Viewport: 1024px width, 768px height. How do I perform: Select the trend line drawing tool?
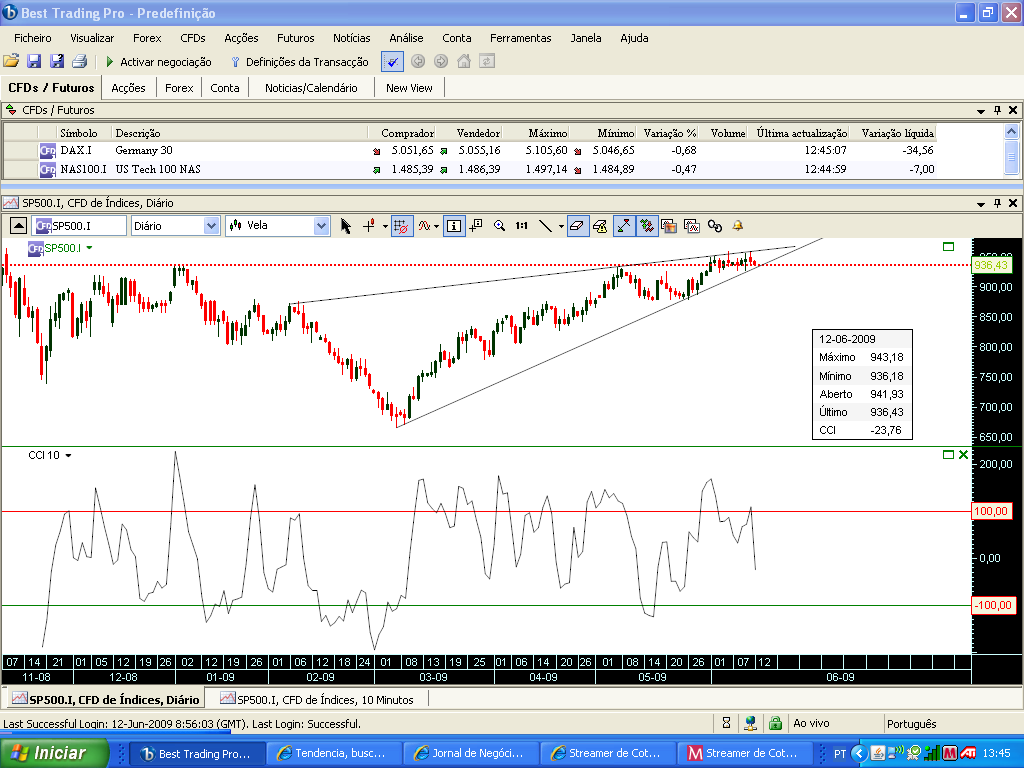coord(545,226)
